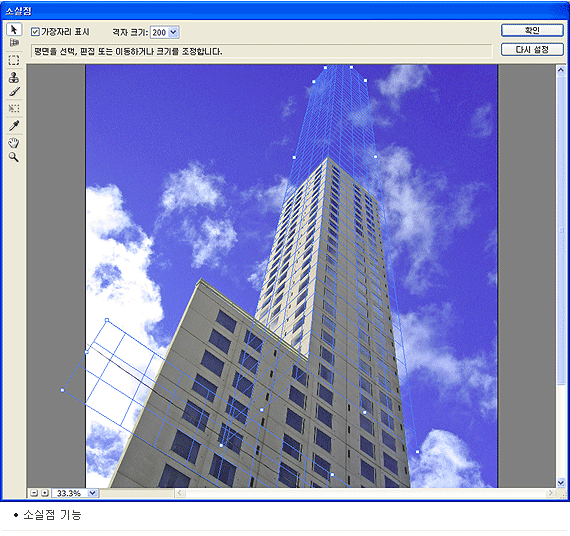The image size is (570, 536).
Task: Click the plane corner handle at tower top
Action: tap(325, 67)
